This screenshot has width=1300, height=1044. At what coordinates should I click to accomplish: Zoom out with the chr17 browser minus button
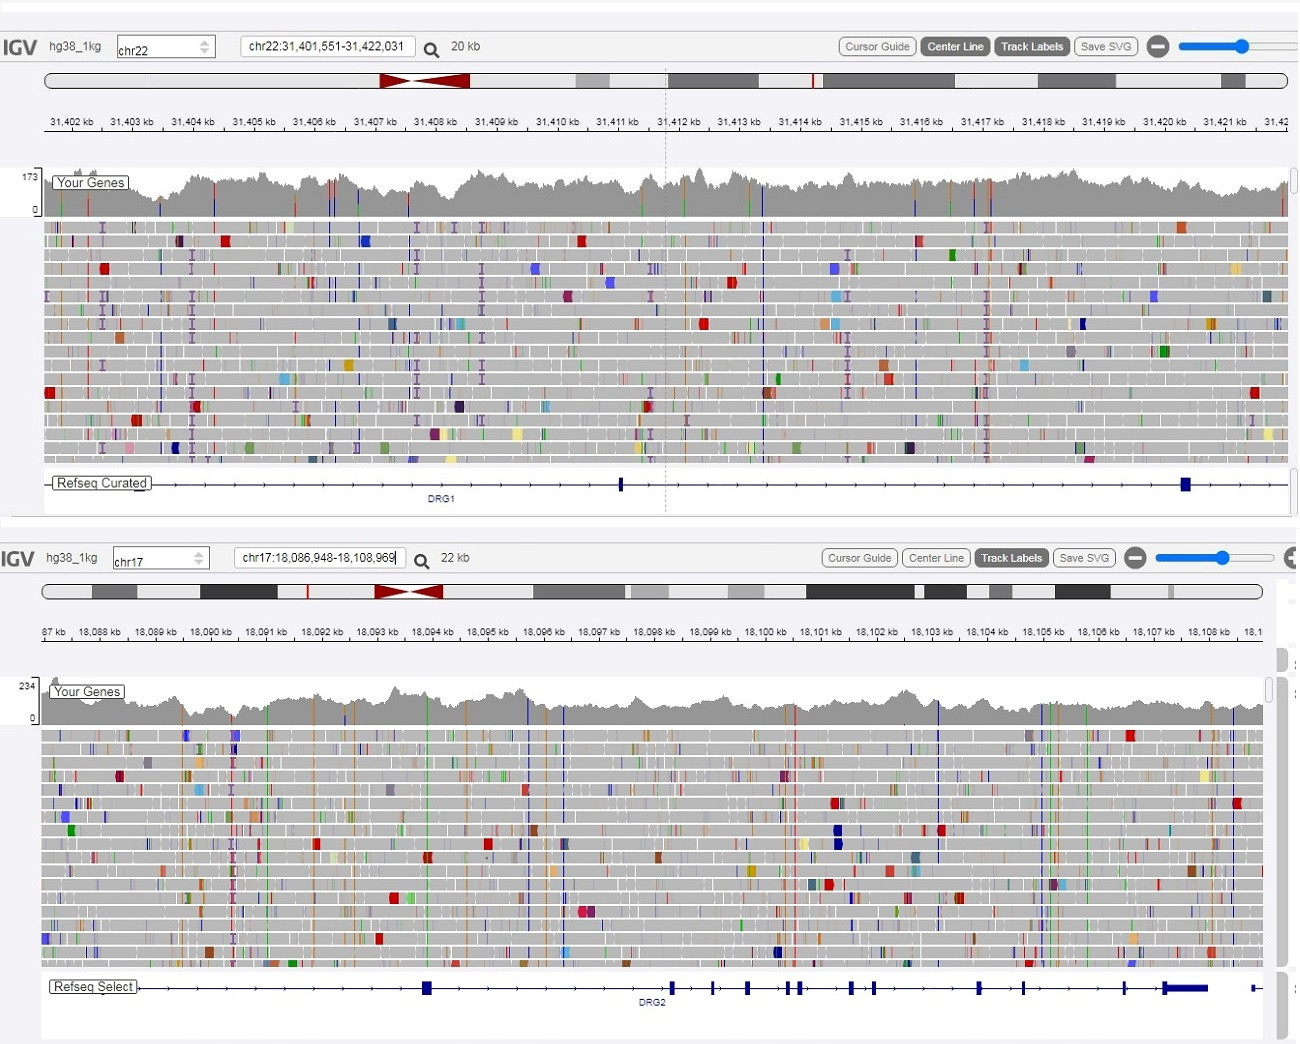pos(1135,558)
